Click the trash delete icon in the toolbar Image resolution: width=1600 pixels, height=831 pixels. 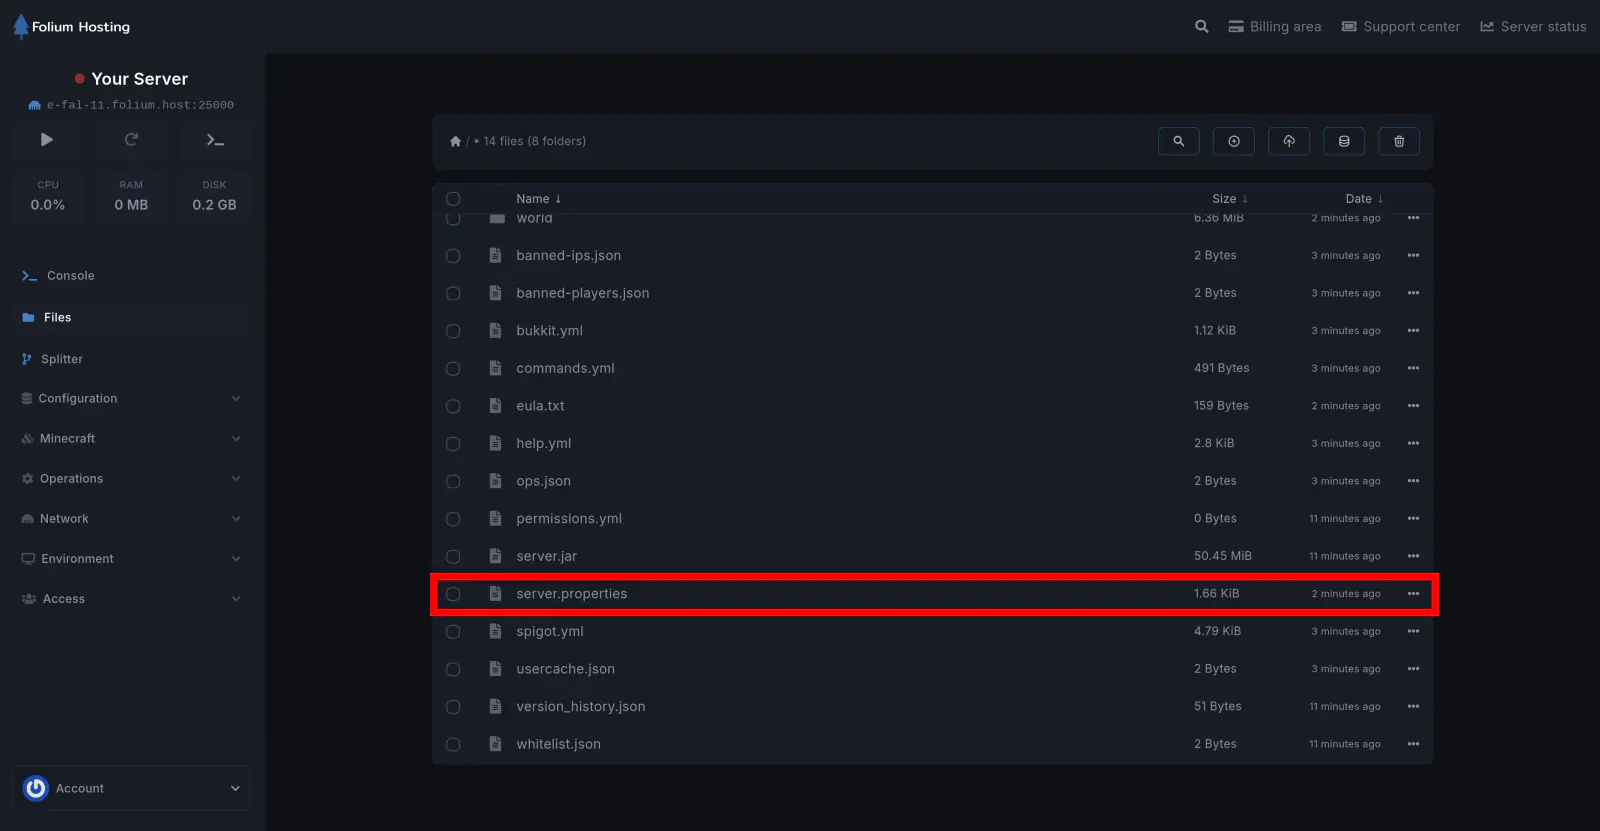pyautogui.click(x=1399, y=141)
